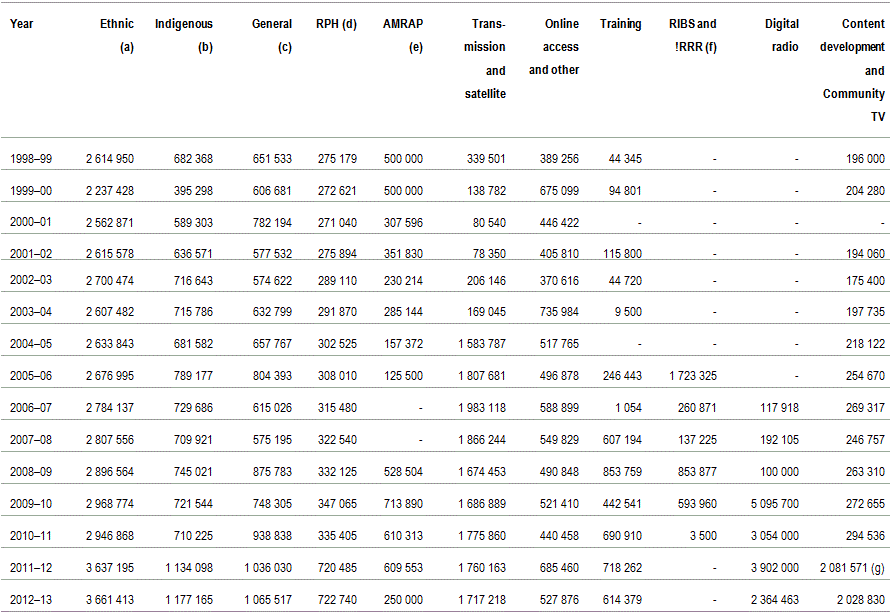Select the Online access and other header
This screenshot has height=615, width=891.
coord(555,47)
